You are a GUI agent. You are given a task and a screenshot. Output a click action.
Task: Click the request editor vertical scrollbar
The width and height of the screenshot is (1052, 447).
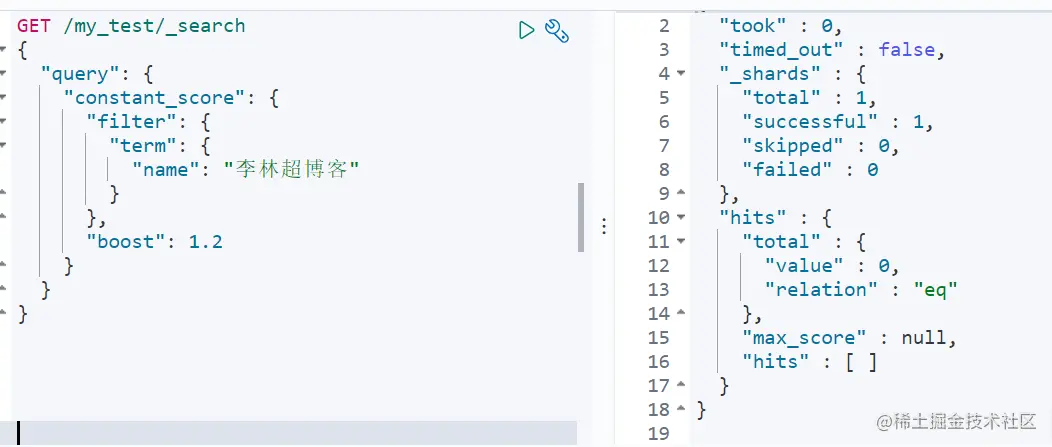581,217
